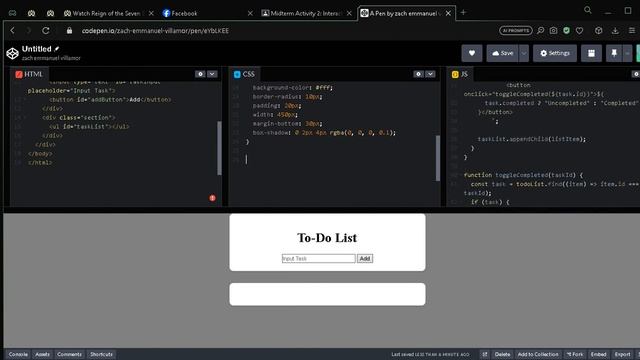
Task: Close the Midterm Activity 2 tab
Action: point(349,13)
